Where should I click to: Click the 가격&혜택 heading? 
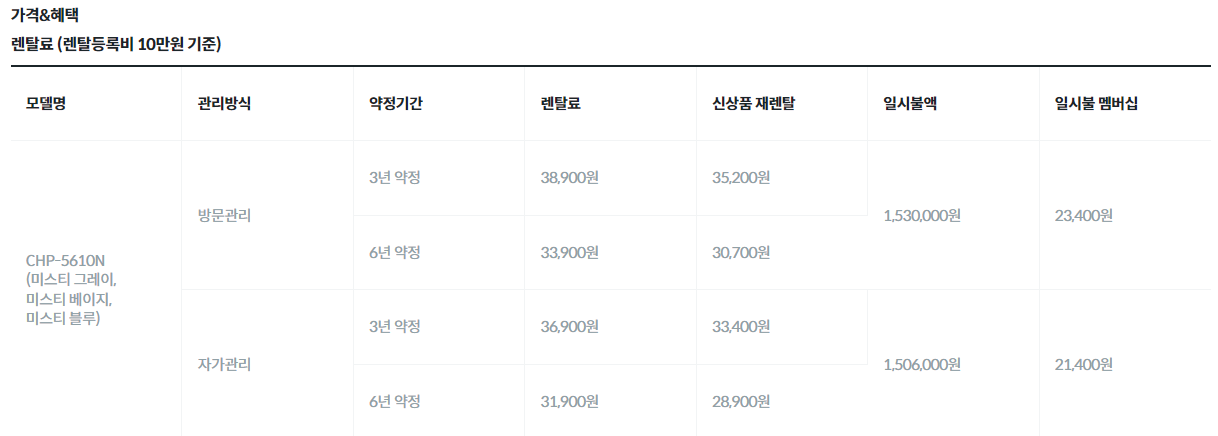click(x=45, y=15)
